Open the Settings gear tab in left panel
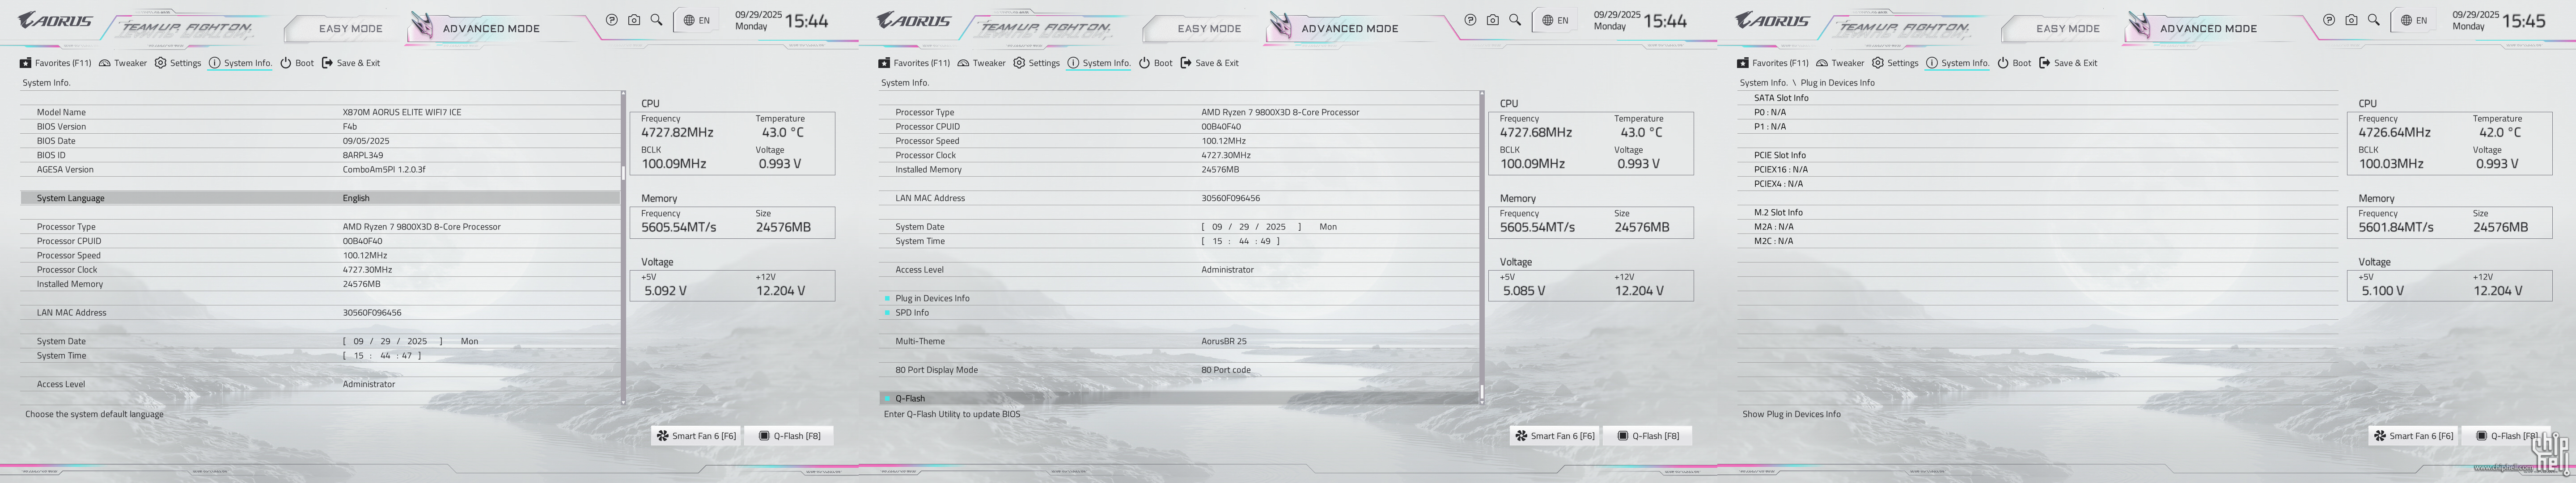2576x483 pixels. click(160, 63)
